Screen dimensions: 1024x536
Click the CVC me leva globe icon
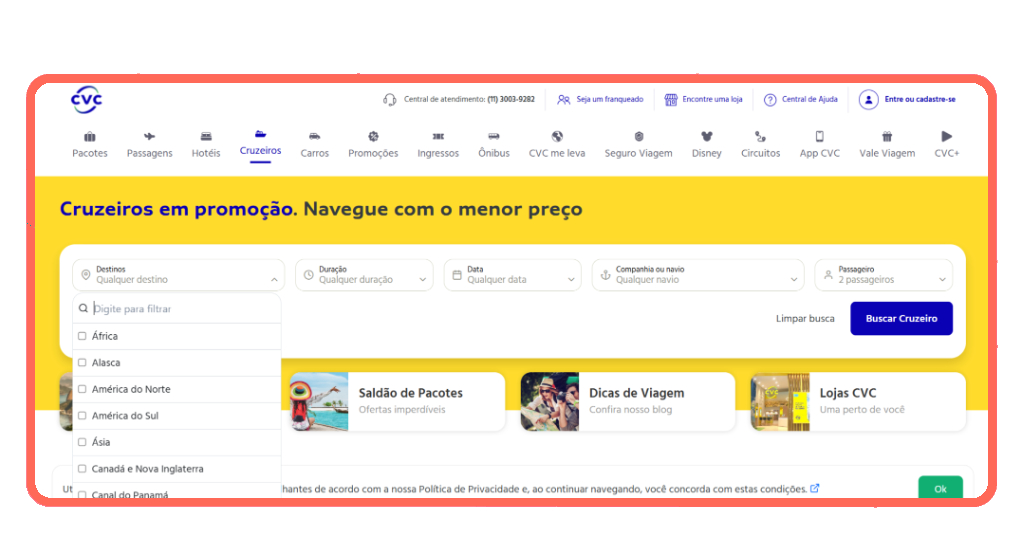coord(557,136)
